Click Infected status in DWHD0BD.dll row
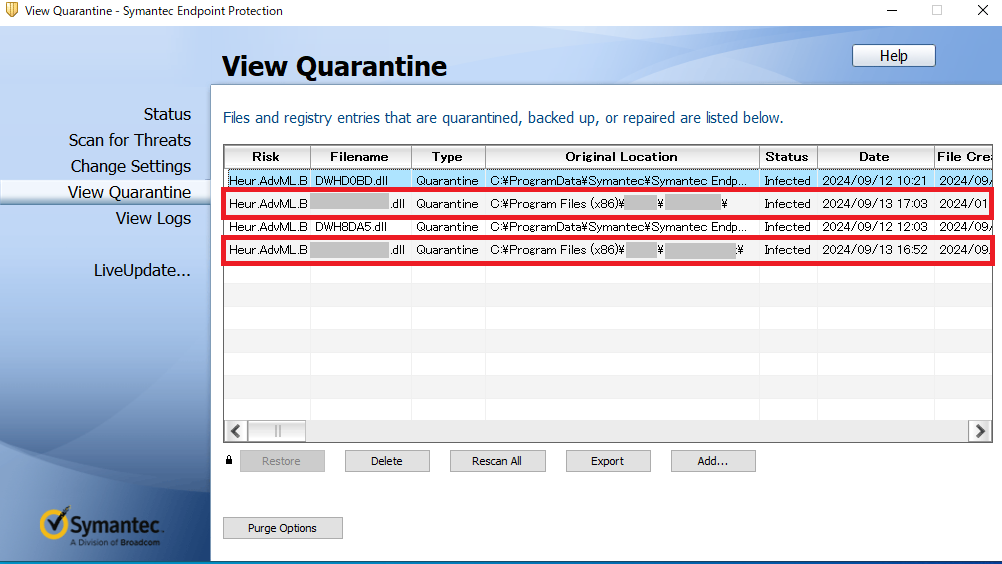 (x=787, y=181)
